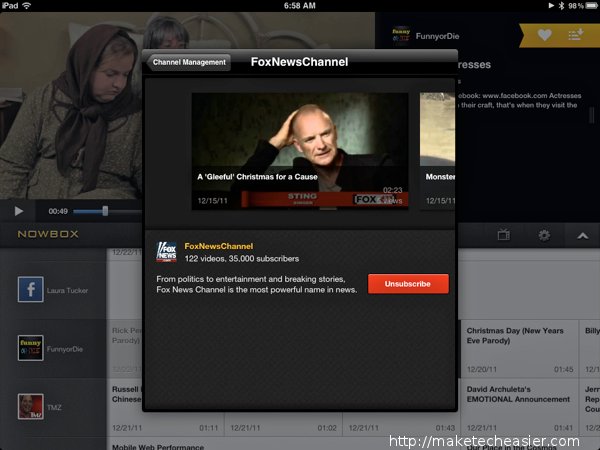600x450 pixels.
Task: Open settings with the gear icon
Action: (x=544, y=235)
